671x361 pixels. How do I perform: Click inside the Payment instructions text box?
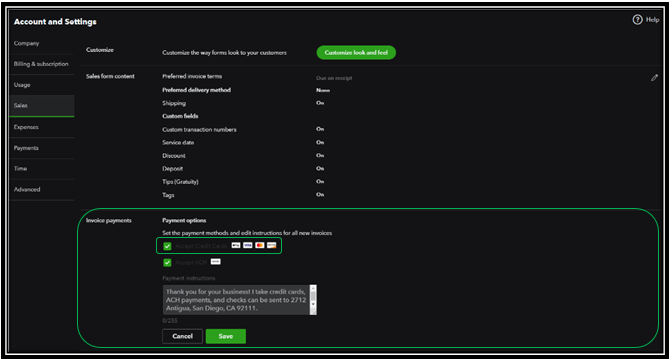point(236,300)
